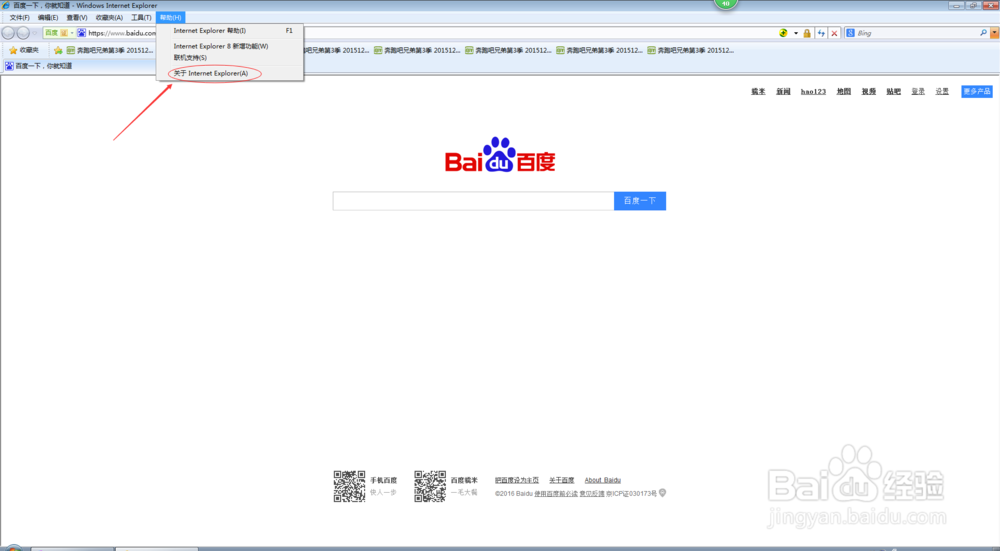The width and height of the screenshot is (1000, 551).
Task: Click the Internet Explorer icon in title bar
Action: click(x=6, y=5)
